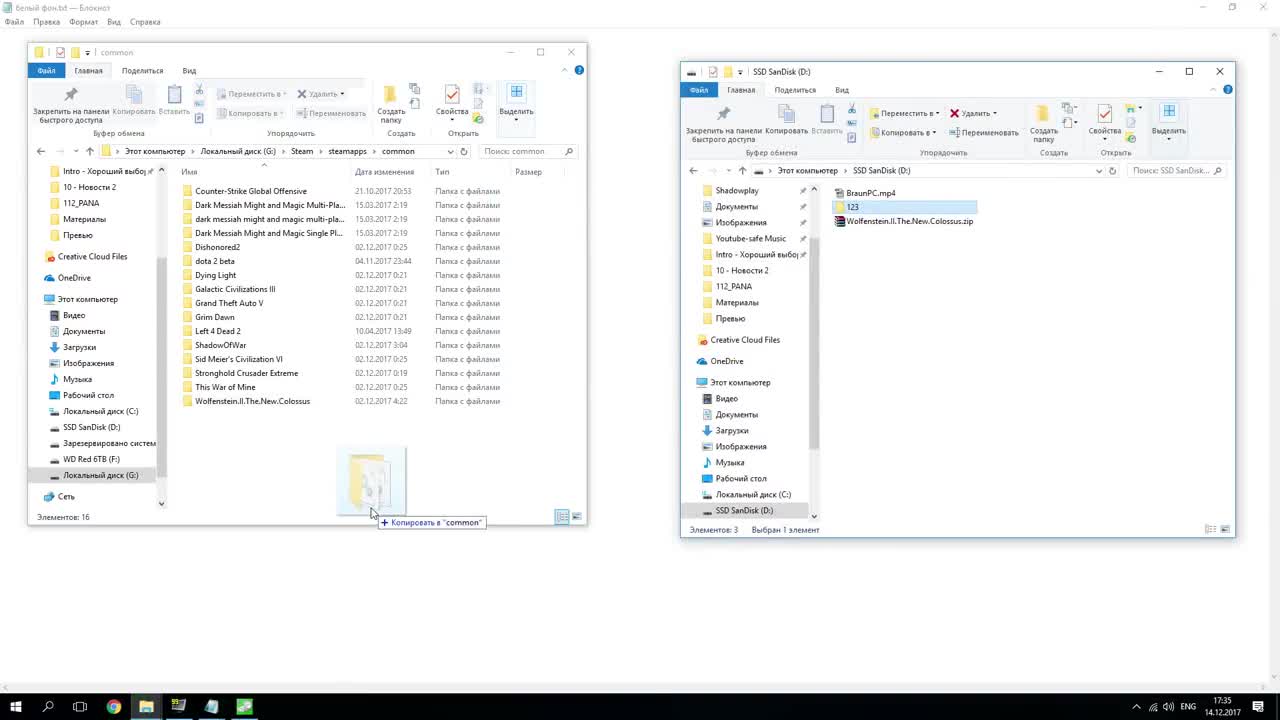This screenshot has height=720, width=1280.
Task: Expand address bar history dropdown in SSD SanDisk window
Action: (1099, 170)
